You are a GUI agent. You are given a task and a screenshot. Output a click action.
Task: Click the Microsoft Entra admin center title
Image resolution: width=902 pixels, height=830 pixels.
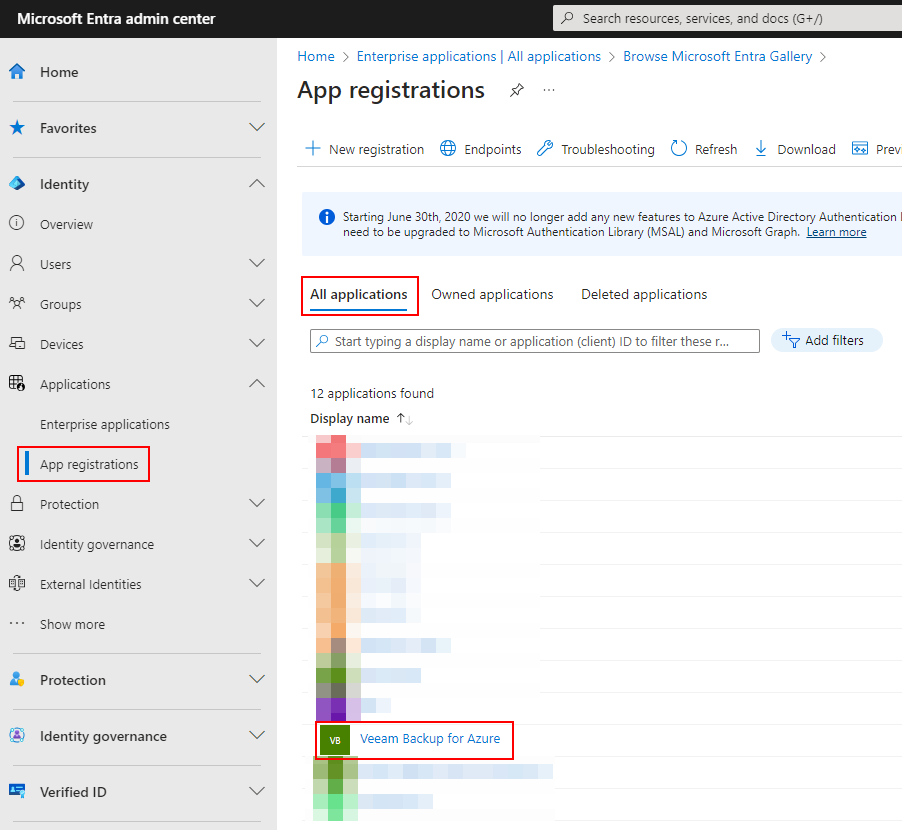pos(116,19)
